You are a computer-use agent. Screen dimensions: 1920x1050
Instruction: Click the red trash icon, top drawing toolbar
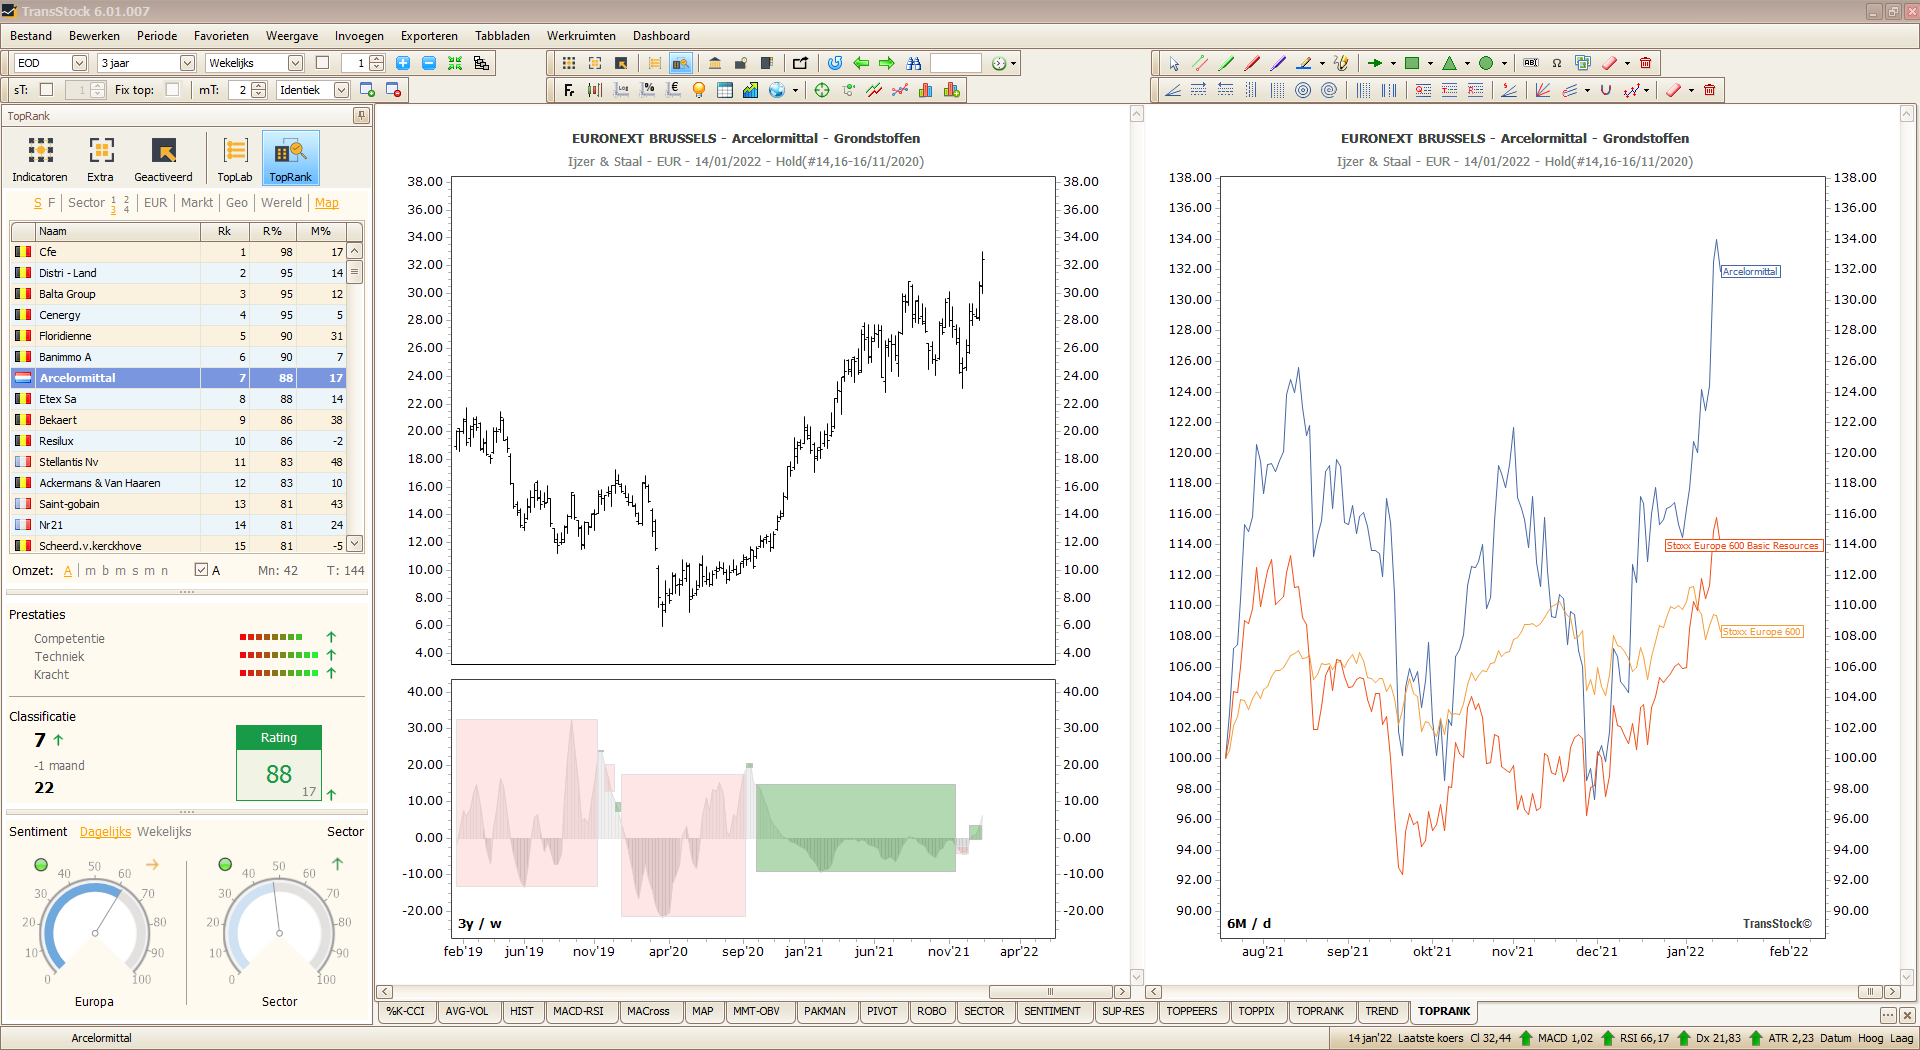pyautogui.click(x=1645, y=63)
